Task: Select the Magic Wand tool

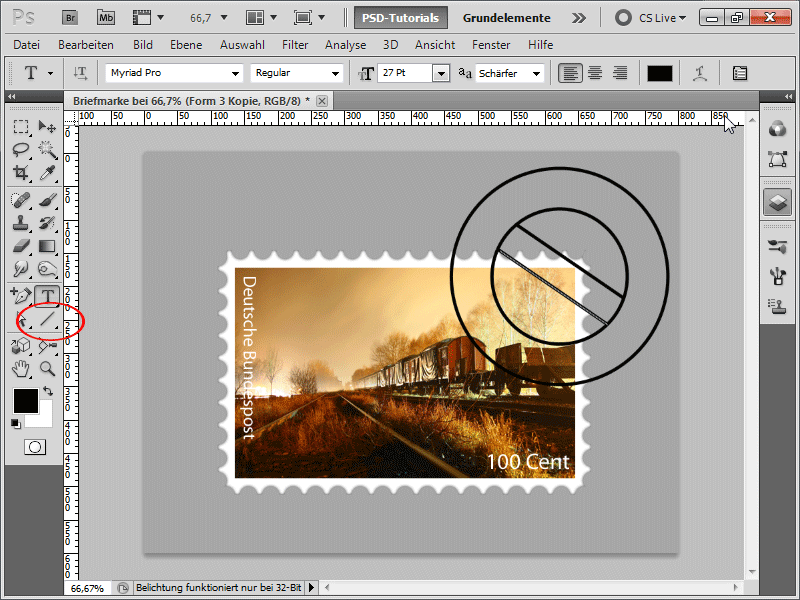Action: (47, 149)
